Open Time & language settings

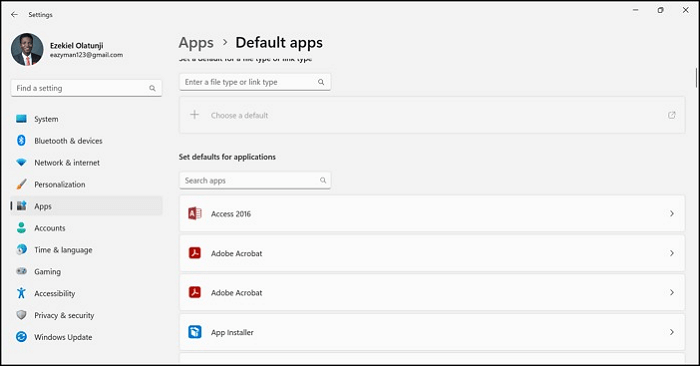coord(86,250)
